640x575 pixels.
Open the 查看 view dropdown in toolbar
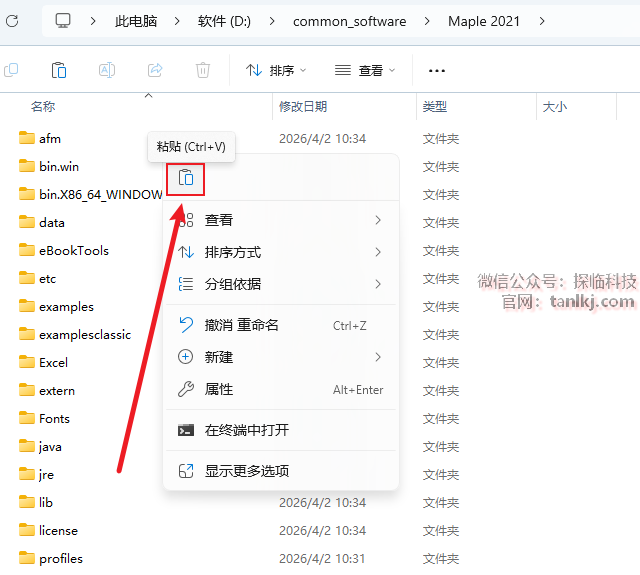[365, 70]
